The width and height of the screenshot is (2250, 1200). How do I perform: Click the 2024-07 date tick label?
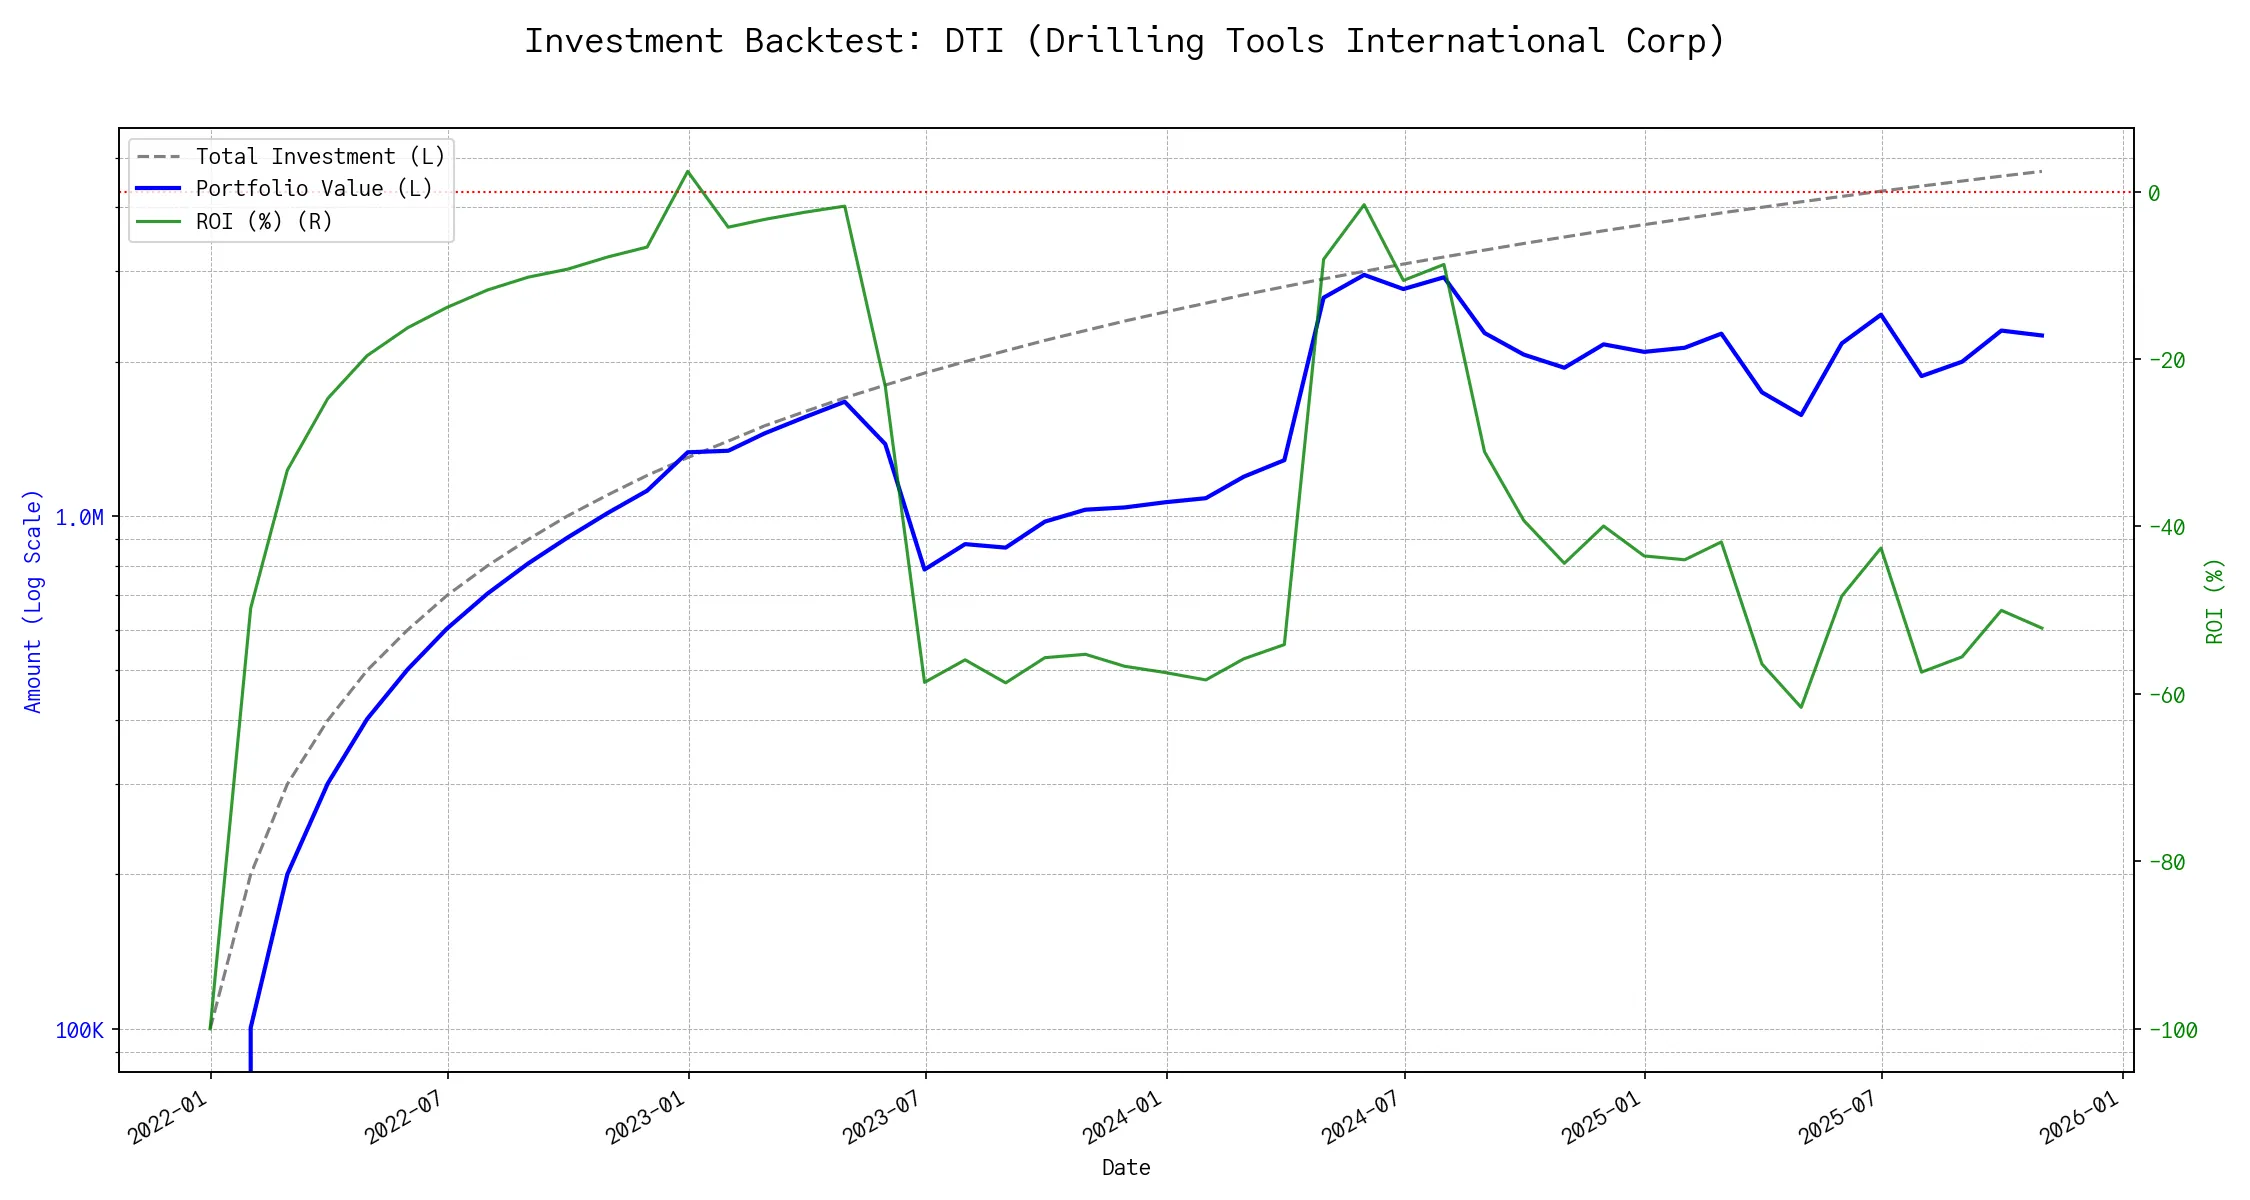click(1362, 1116)
